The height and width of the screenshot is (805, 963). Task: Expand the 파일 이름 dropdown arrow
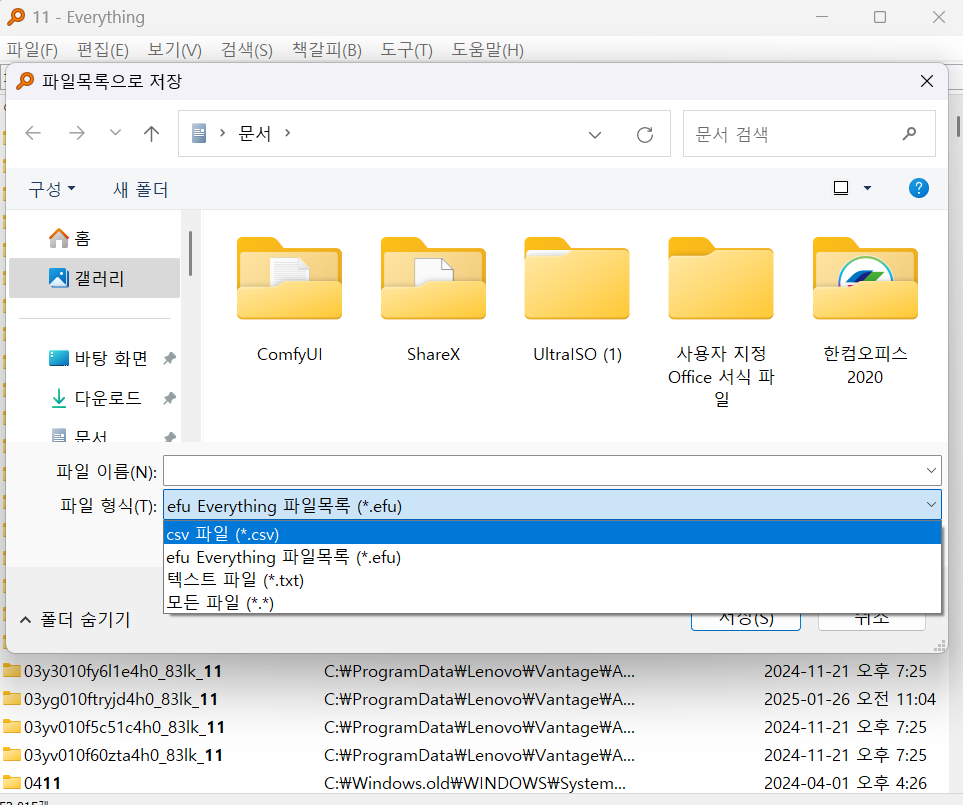[931, 471]
